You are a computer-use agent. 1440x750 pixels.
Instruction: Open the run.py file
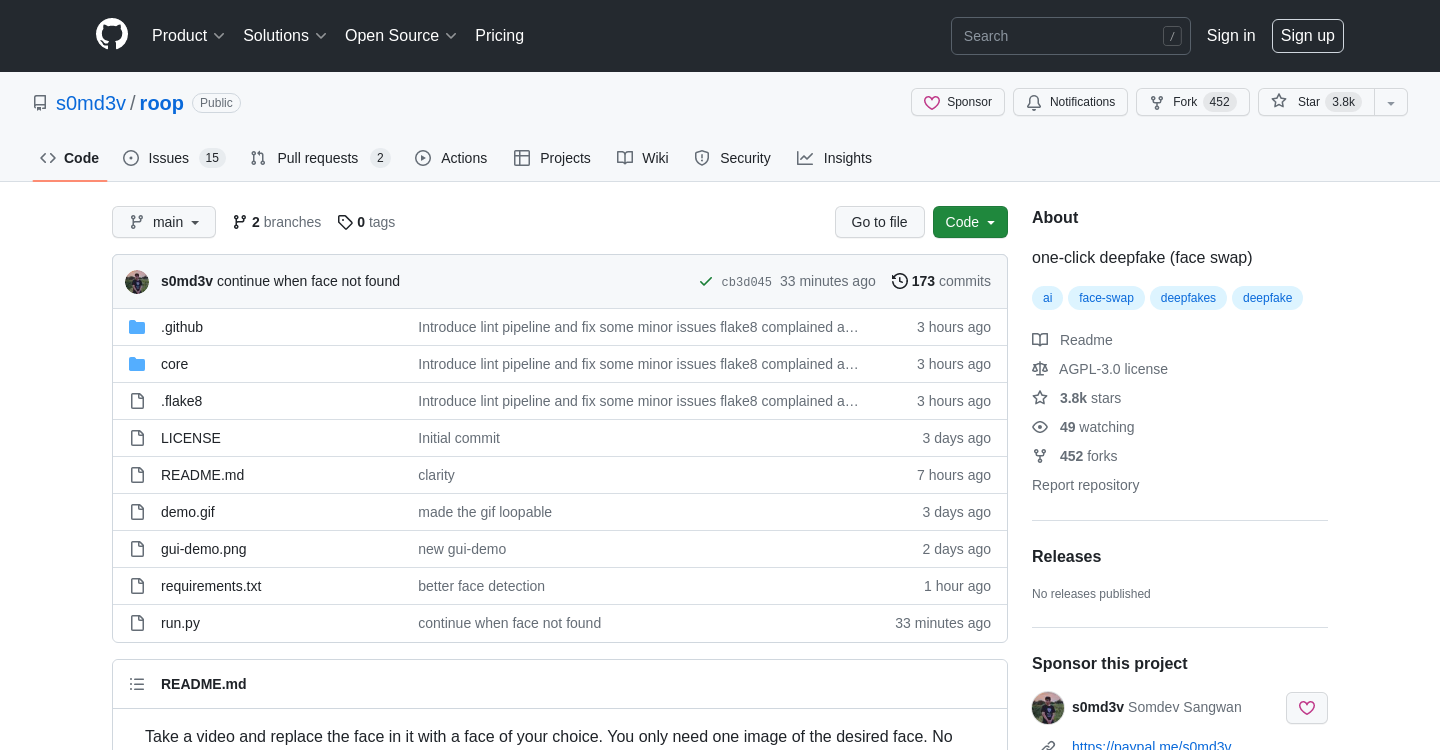180,623
